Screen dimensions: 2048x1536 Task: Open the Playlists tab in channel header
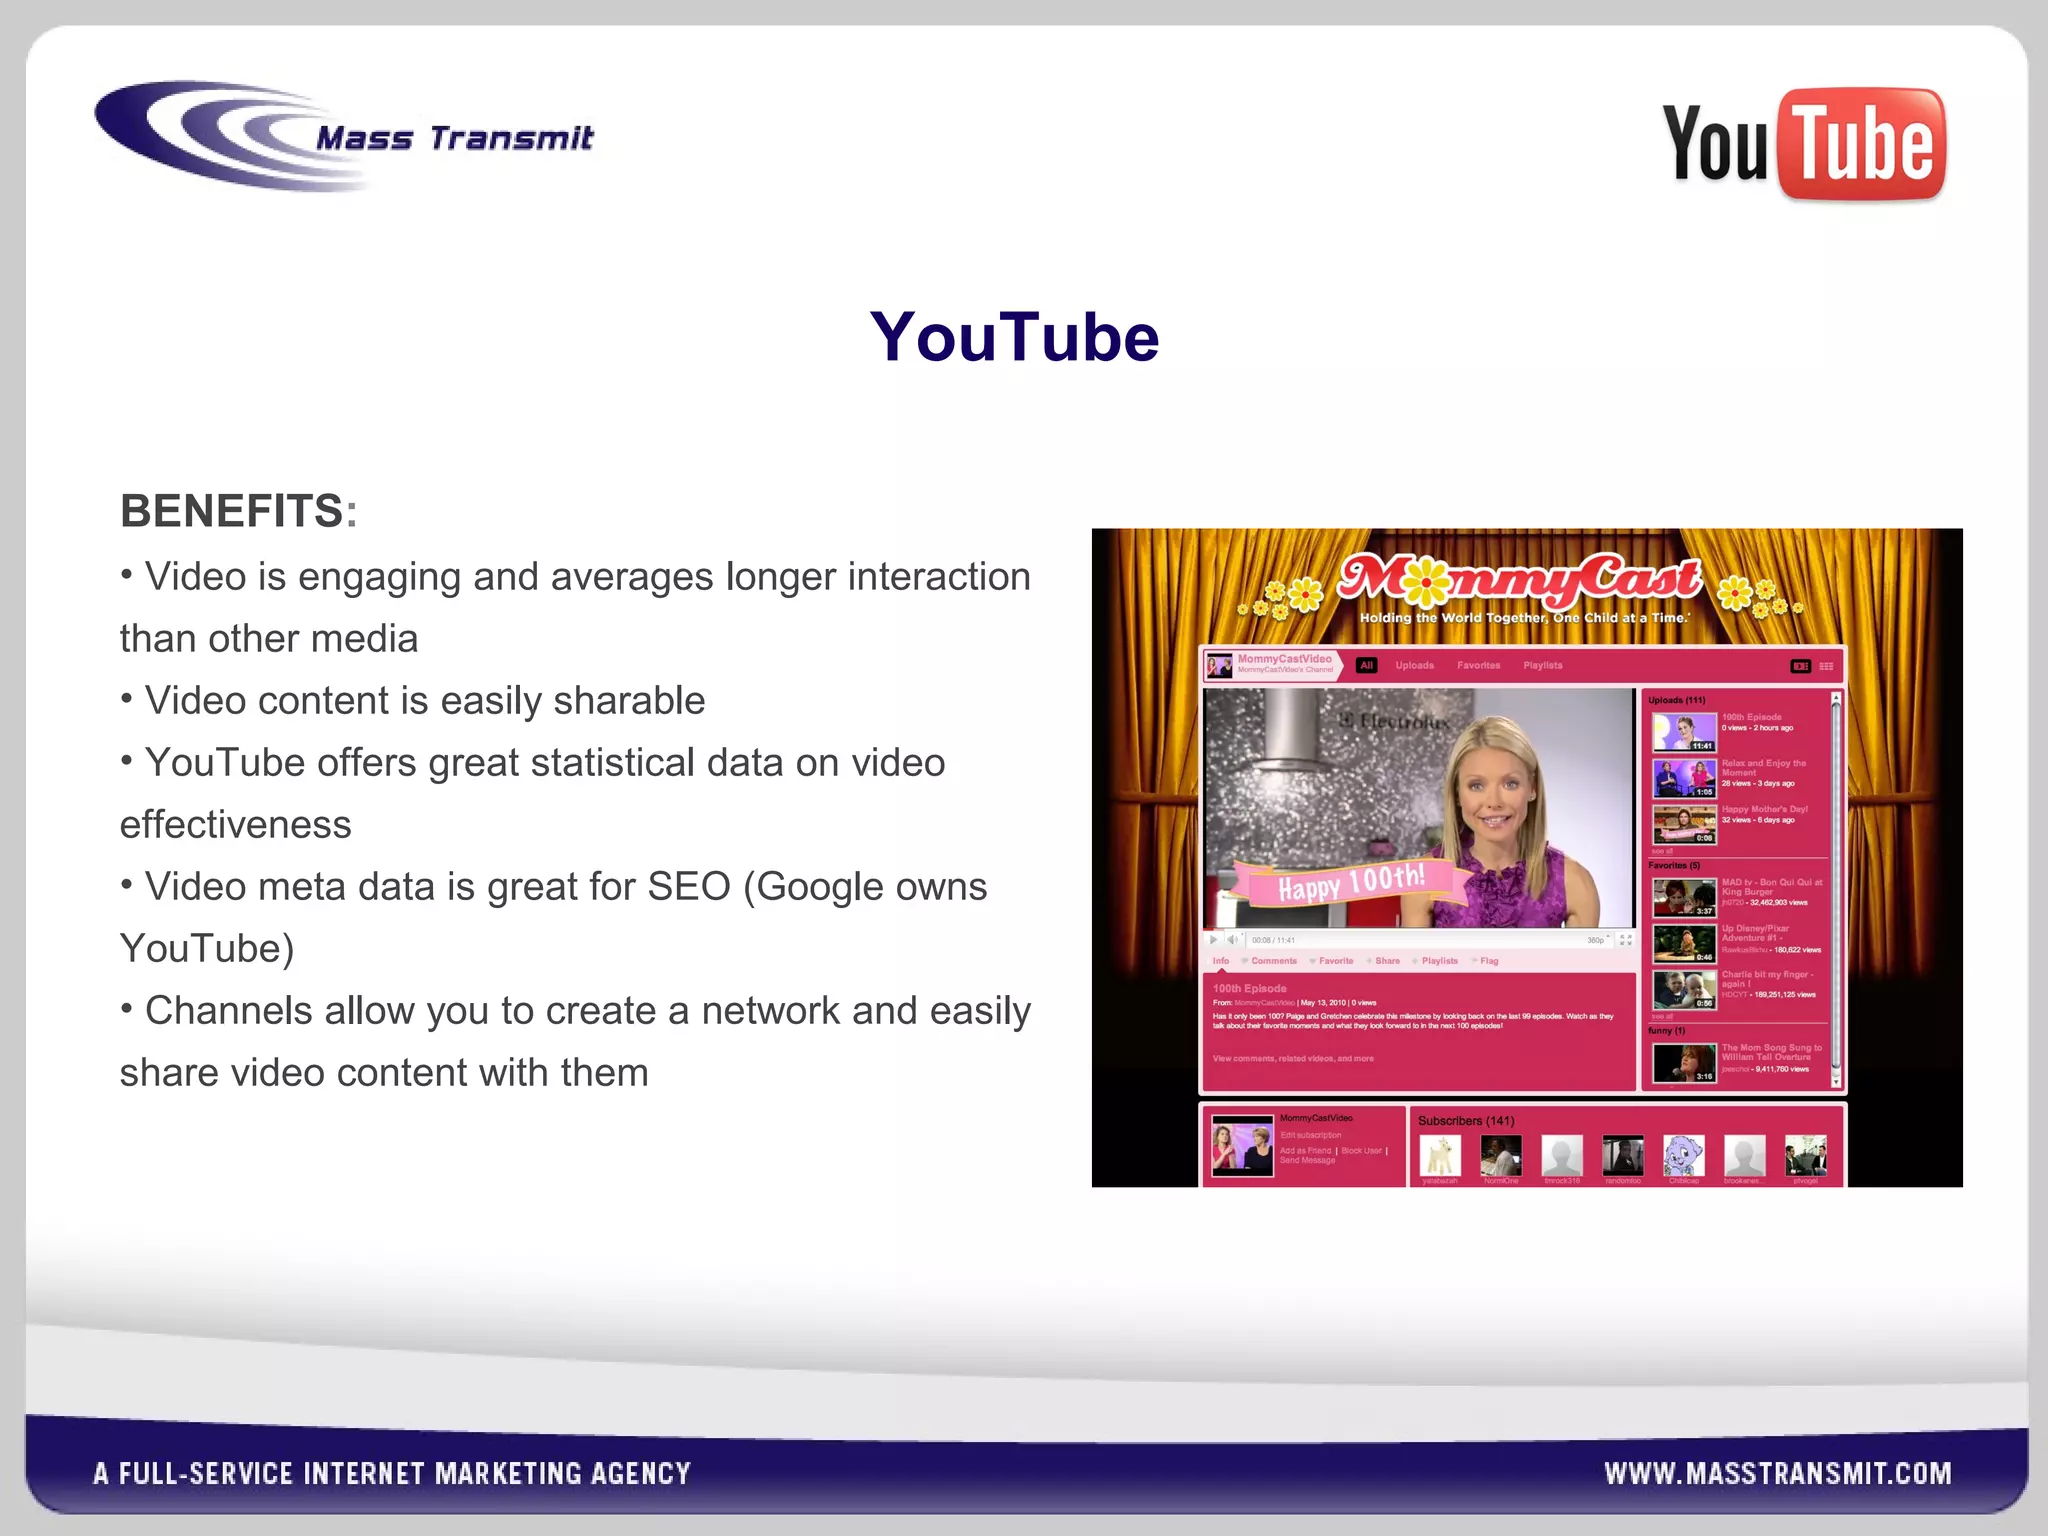1542,665
